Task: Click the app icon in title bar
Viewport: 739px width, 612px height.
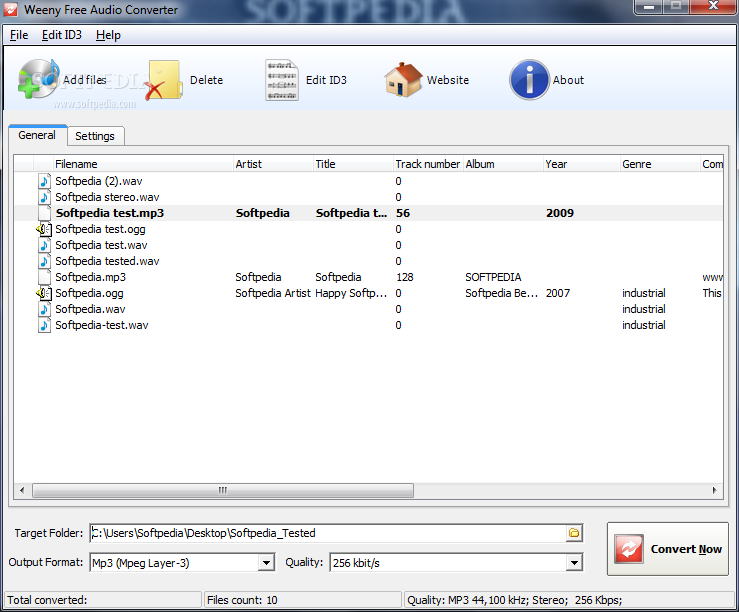Action: pyautogui.click(x=11, y=9)
